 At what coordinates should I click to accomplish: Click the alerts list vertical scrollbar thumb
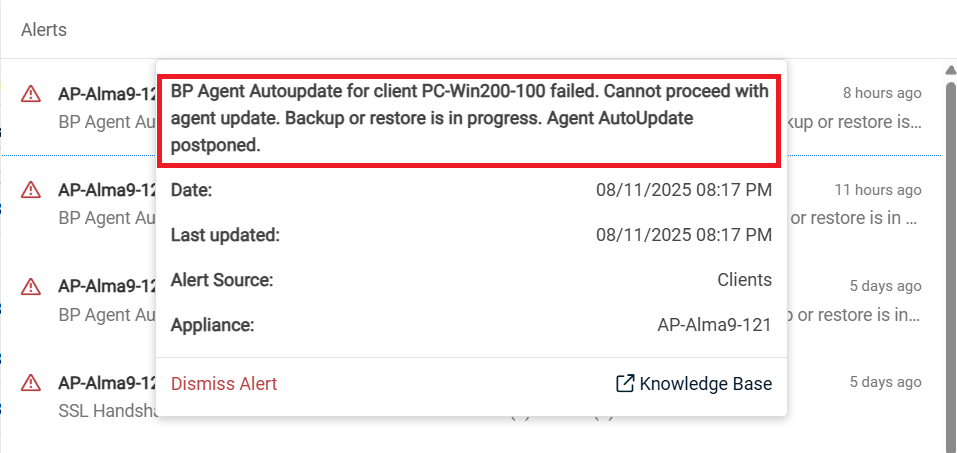[950, 260]
